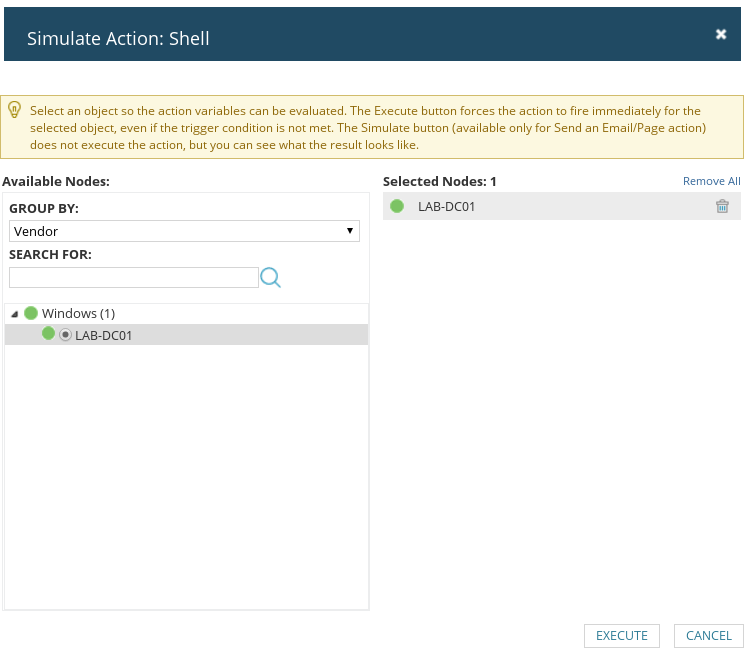Click green status dot in Selected Nodes list
Screen dimensions: 750x654
click(397, 206)
